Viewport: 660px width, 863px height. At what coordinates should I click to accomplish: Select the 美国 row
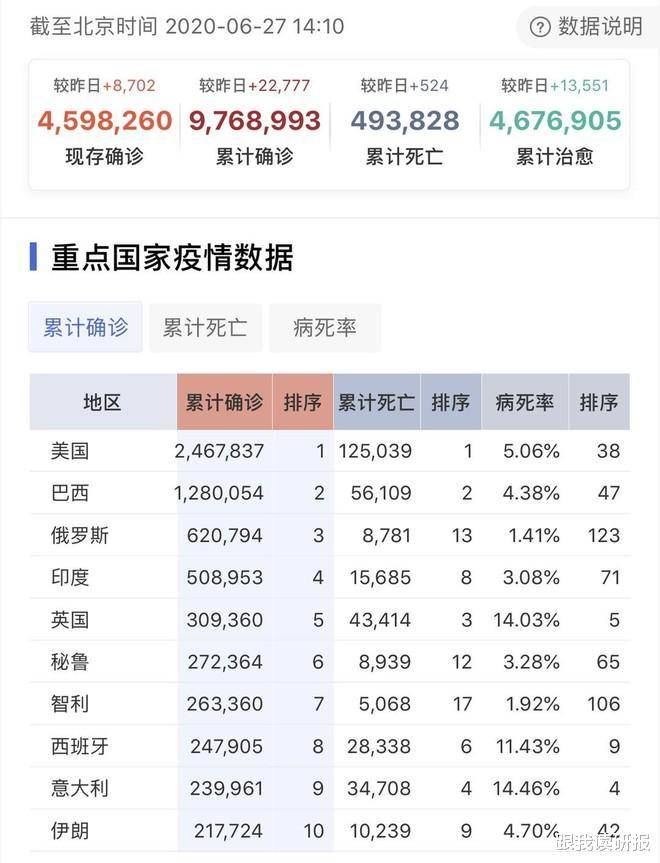(x=70, y=451)
